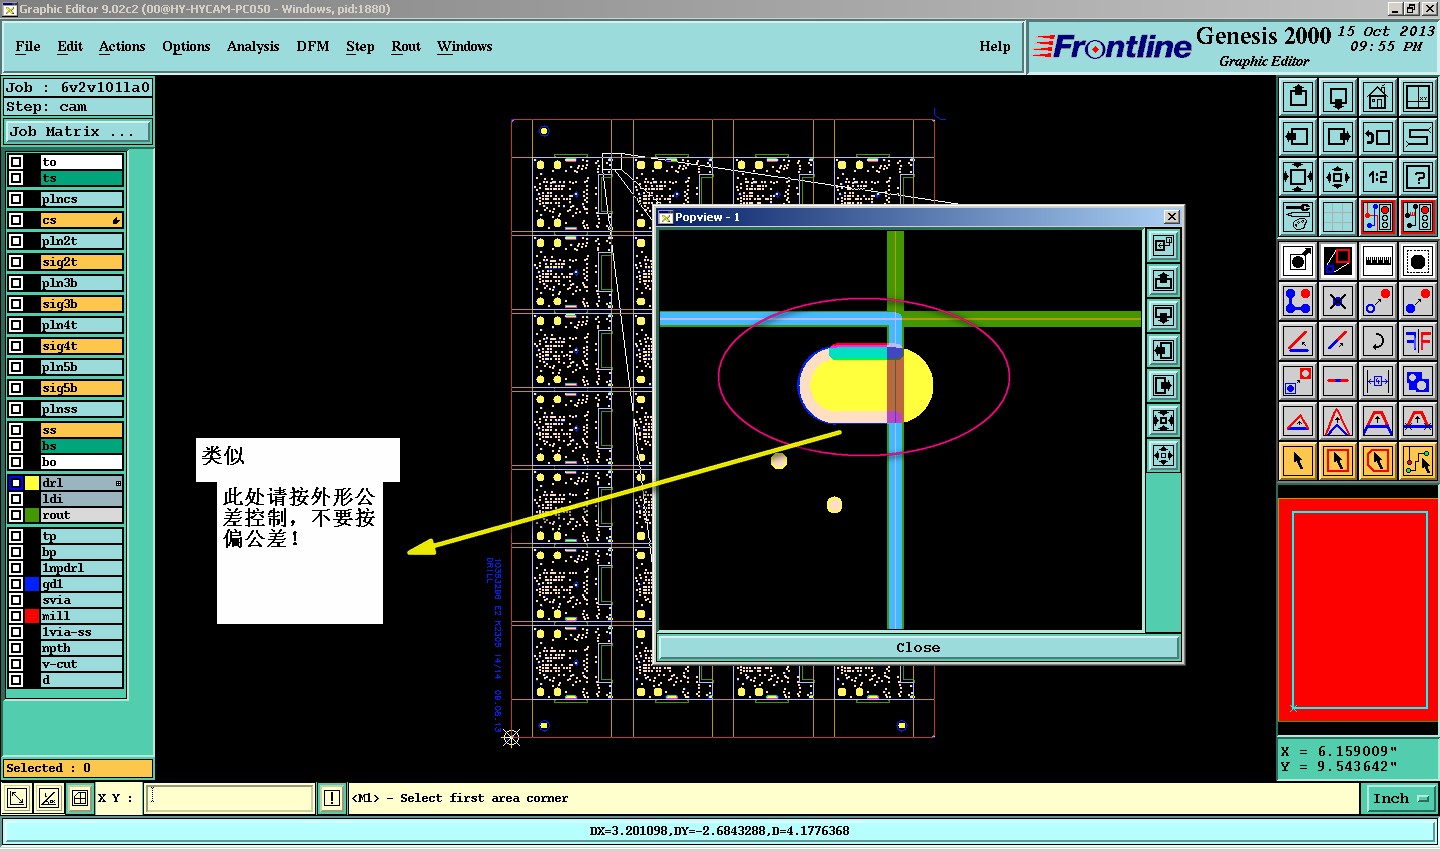Toggle the checkbox for layer 'v-cut'

click(16, 664)
